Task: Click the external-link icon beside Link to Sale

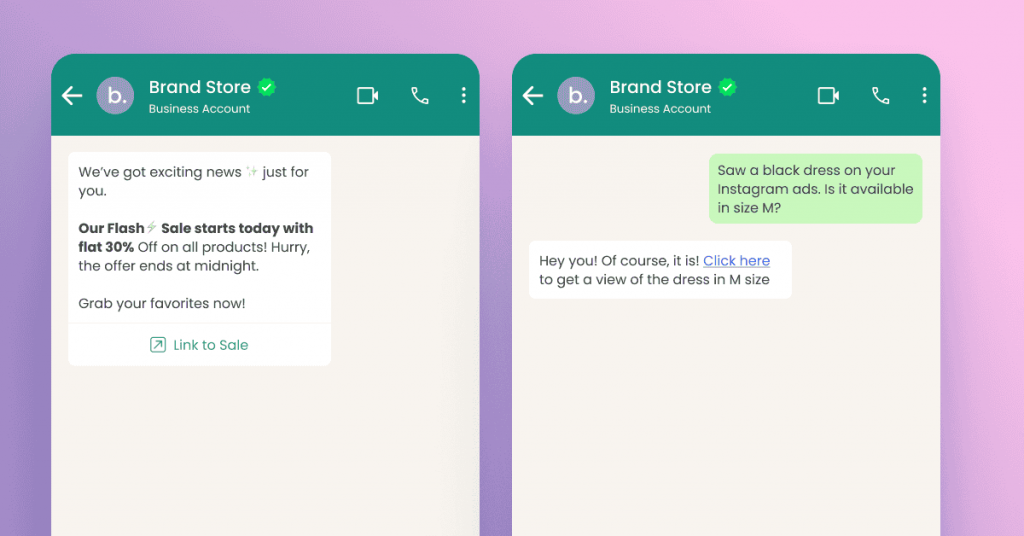Action: [157, 345]
